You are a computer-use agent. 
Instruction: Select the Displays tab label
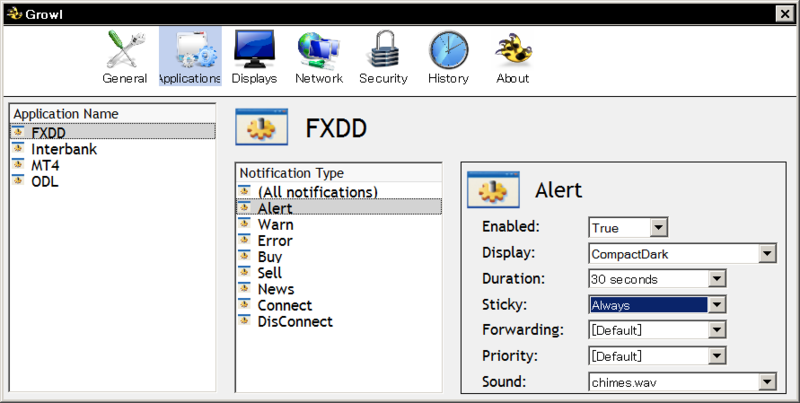(x=254, y=79)
